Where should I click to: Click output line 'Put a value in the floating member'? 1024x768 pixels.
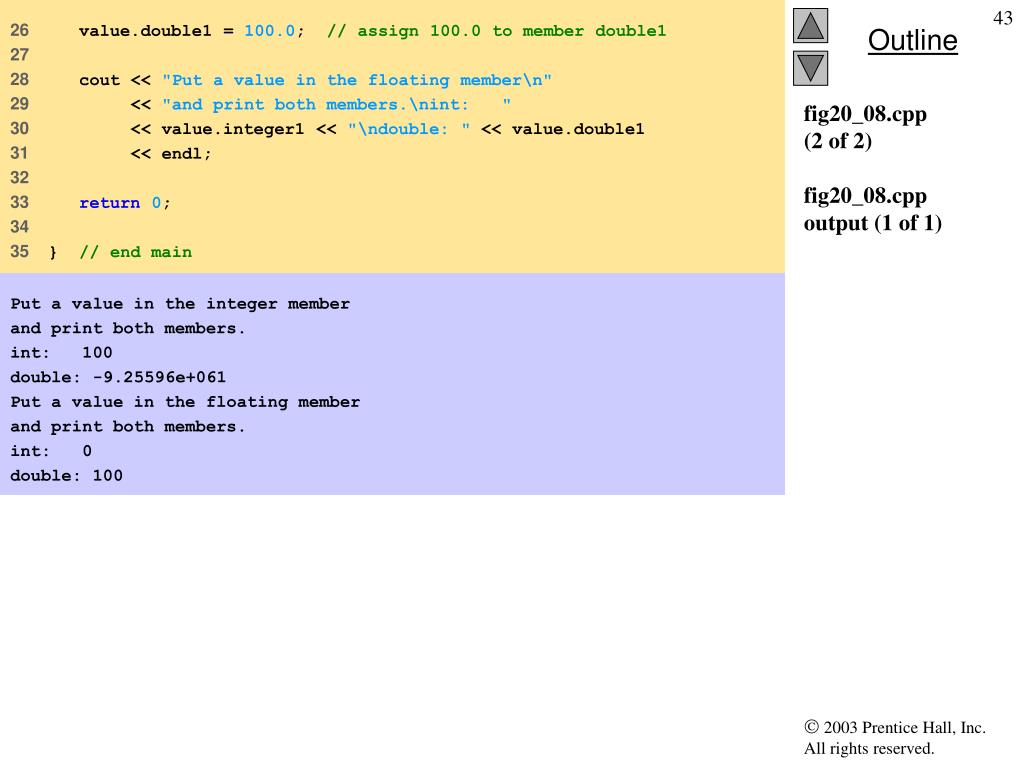(x=185, y=402)
